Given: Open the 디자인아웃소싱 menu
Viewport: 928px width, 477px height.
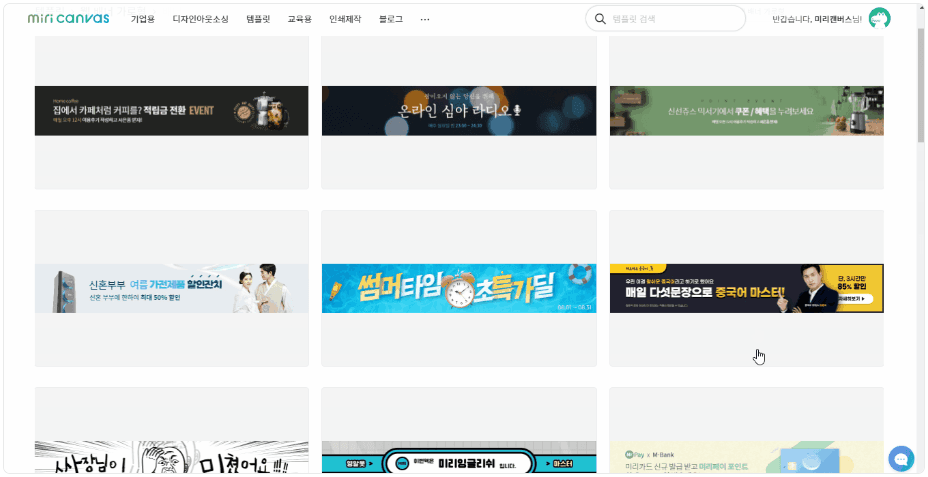Looking at the screenshot, I should pyautogui.click(x=200, y=19).
